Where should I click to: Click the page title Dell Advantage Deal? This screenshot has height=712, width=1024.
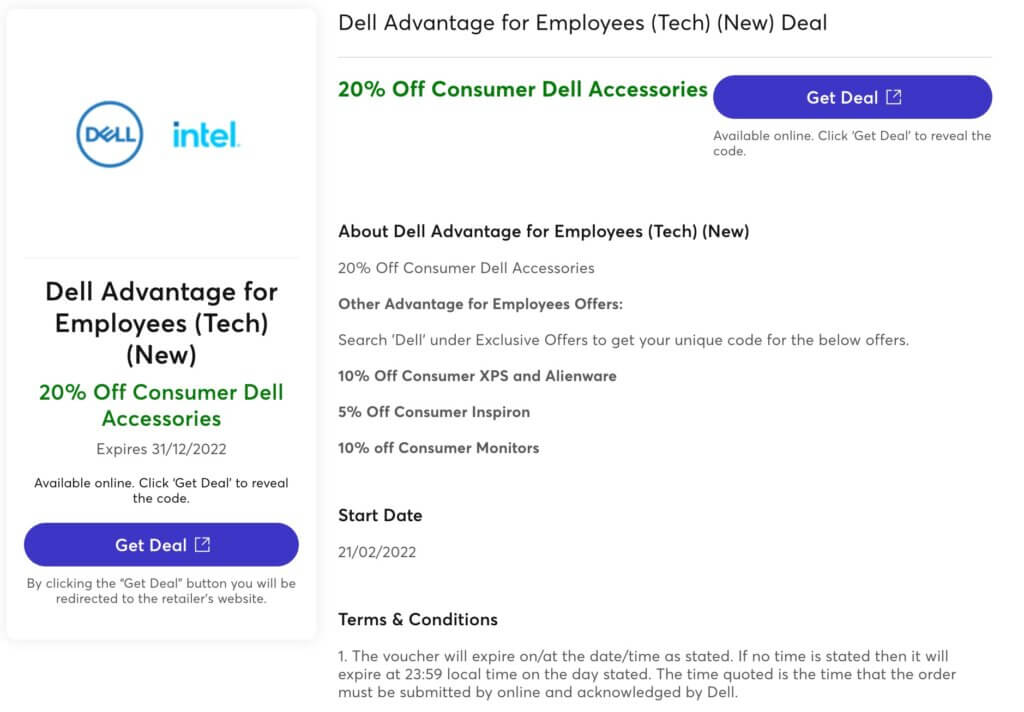point(583,23)
